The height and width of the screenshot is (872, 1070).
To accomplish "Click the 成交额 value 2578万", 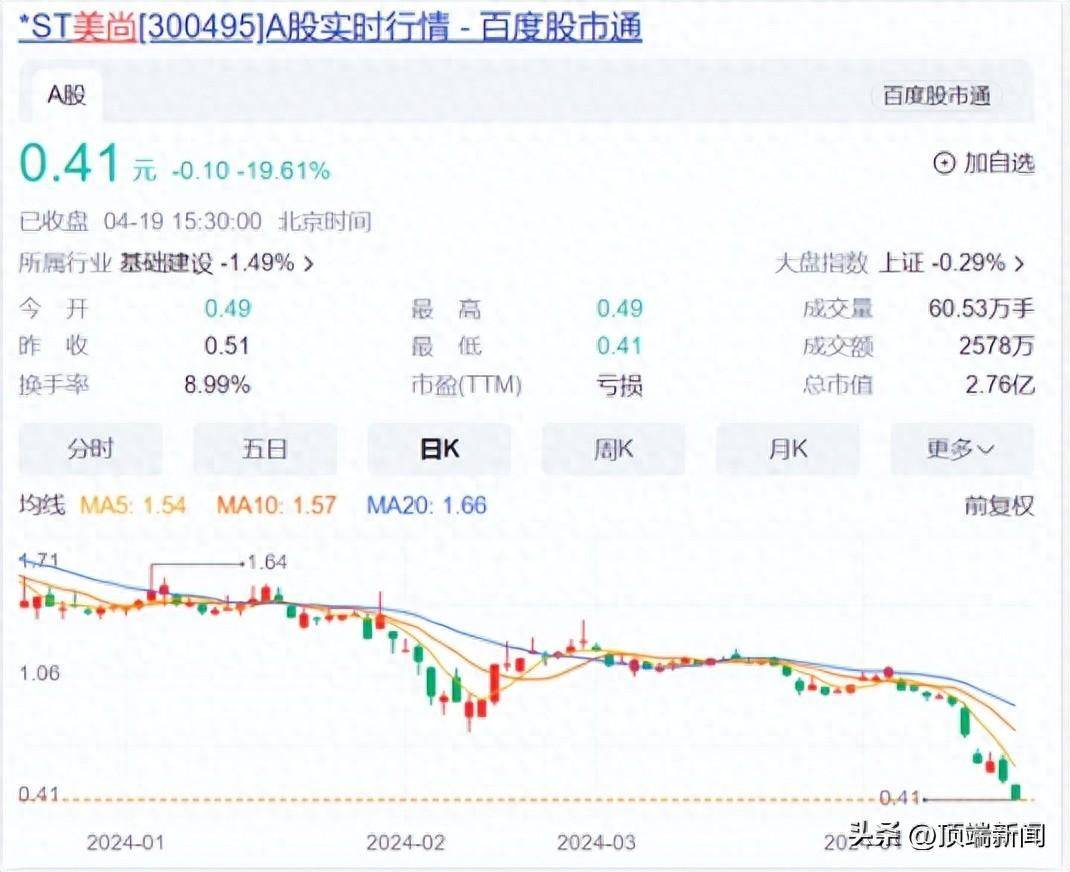I will point(997,346).
